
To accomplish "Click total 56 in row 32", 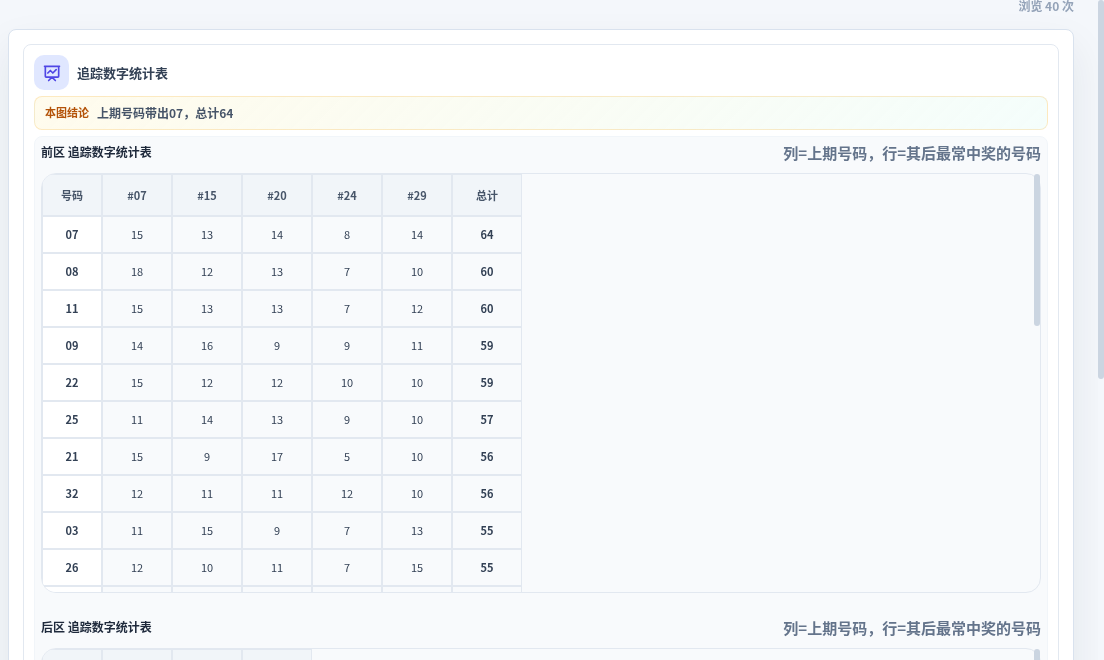I will click(x=487, y=494).
